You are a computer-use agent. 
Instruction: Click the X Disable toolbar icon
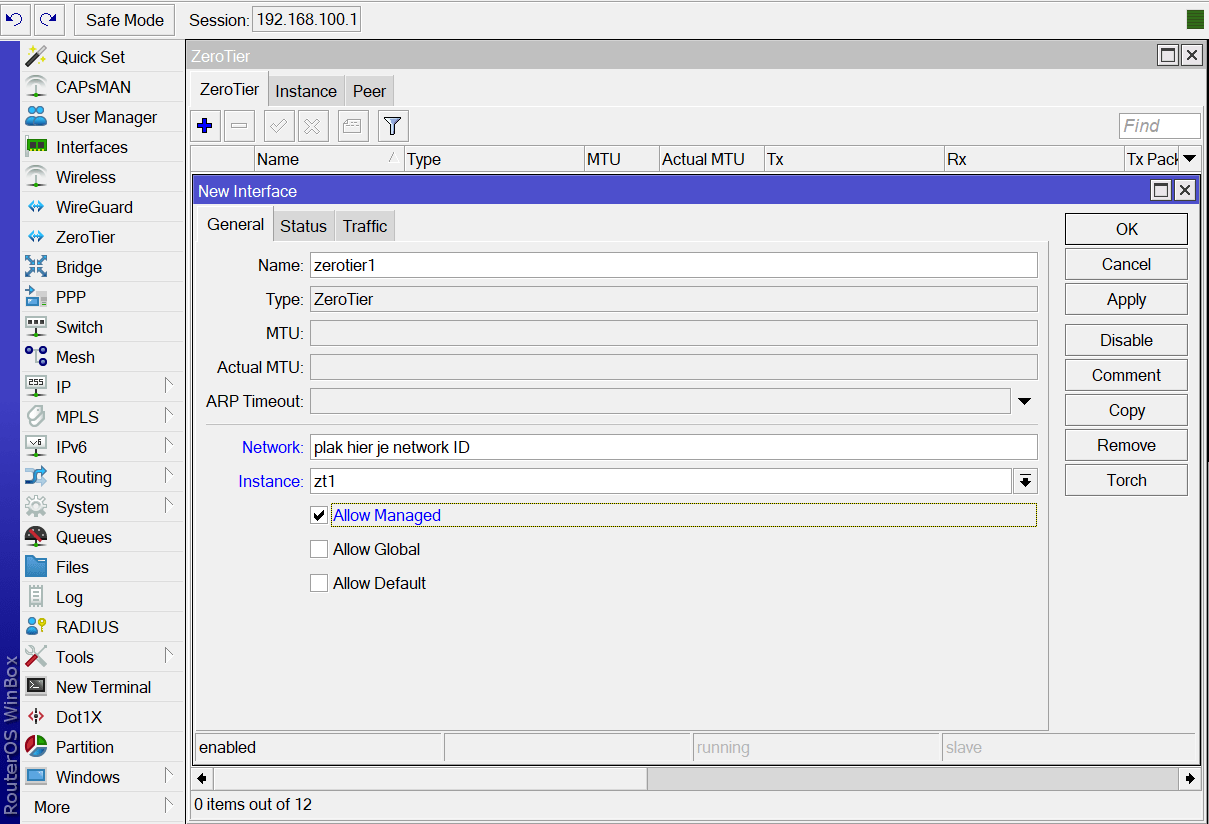click(x=312, y=126)
